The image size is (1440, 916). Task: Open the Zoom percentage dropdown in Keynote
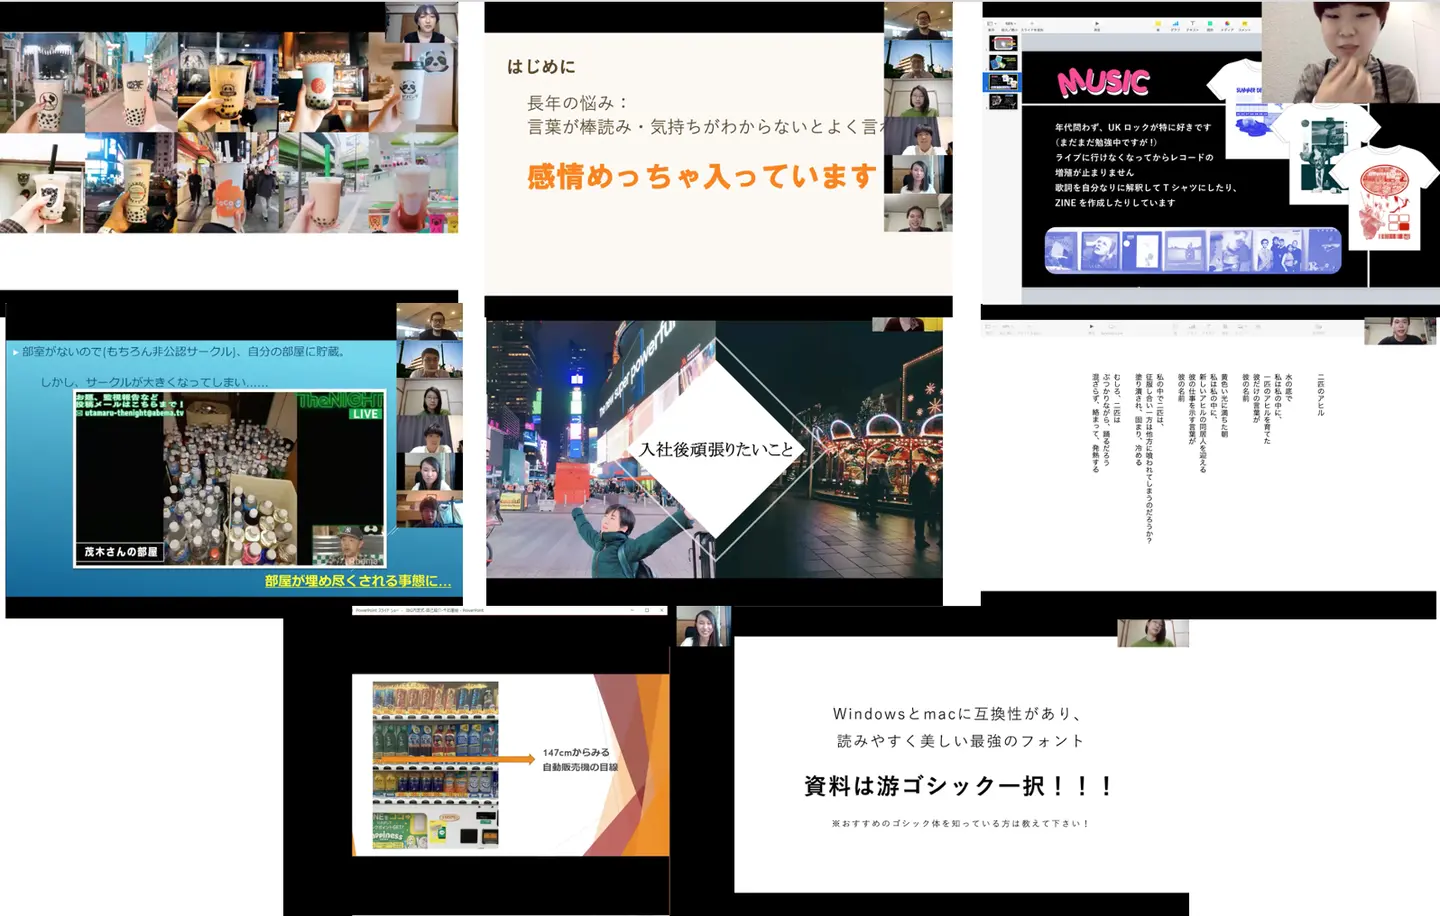click(1010, 24)
